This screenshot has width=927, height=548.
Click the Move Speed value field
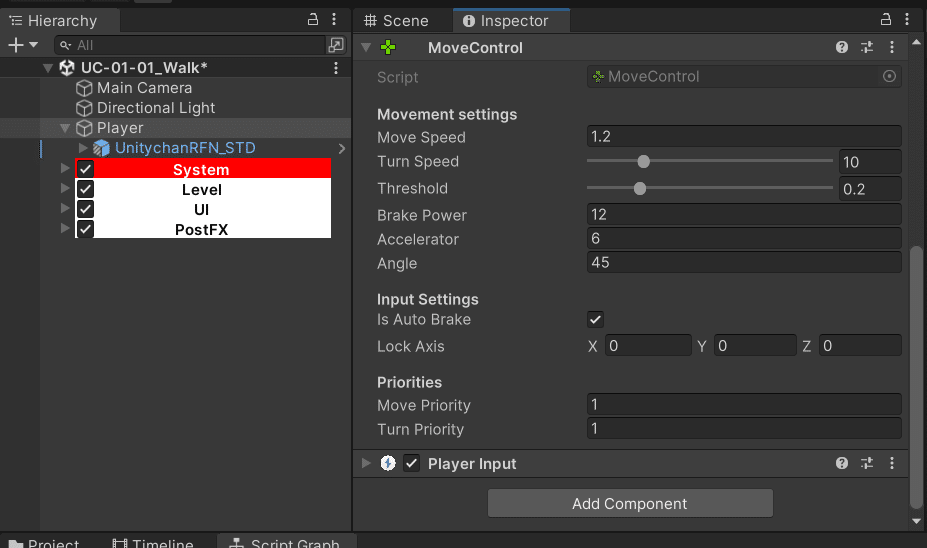pos(744,137)
